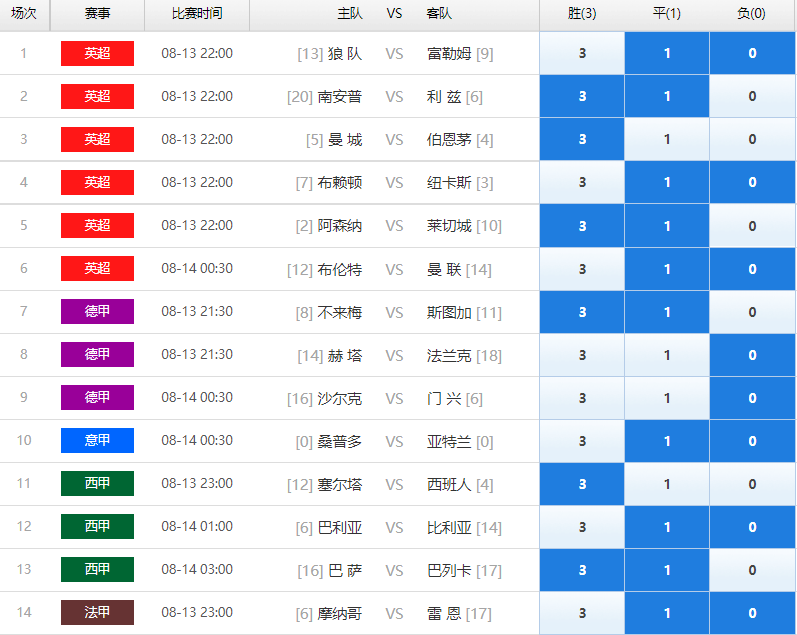Select draw (1) for match 4 布赖顿
The image size is (797, 635).
click(x=667, y=182)
